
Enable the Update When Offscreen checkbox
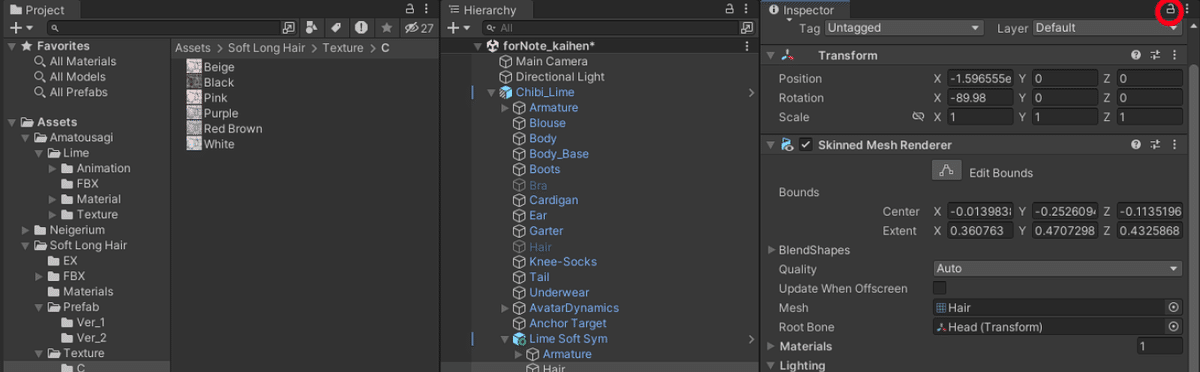(x=939, y=288)
